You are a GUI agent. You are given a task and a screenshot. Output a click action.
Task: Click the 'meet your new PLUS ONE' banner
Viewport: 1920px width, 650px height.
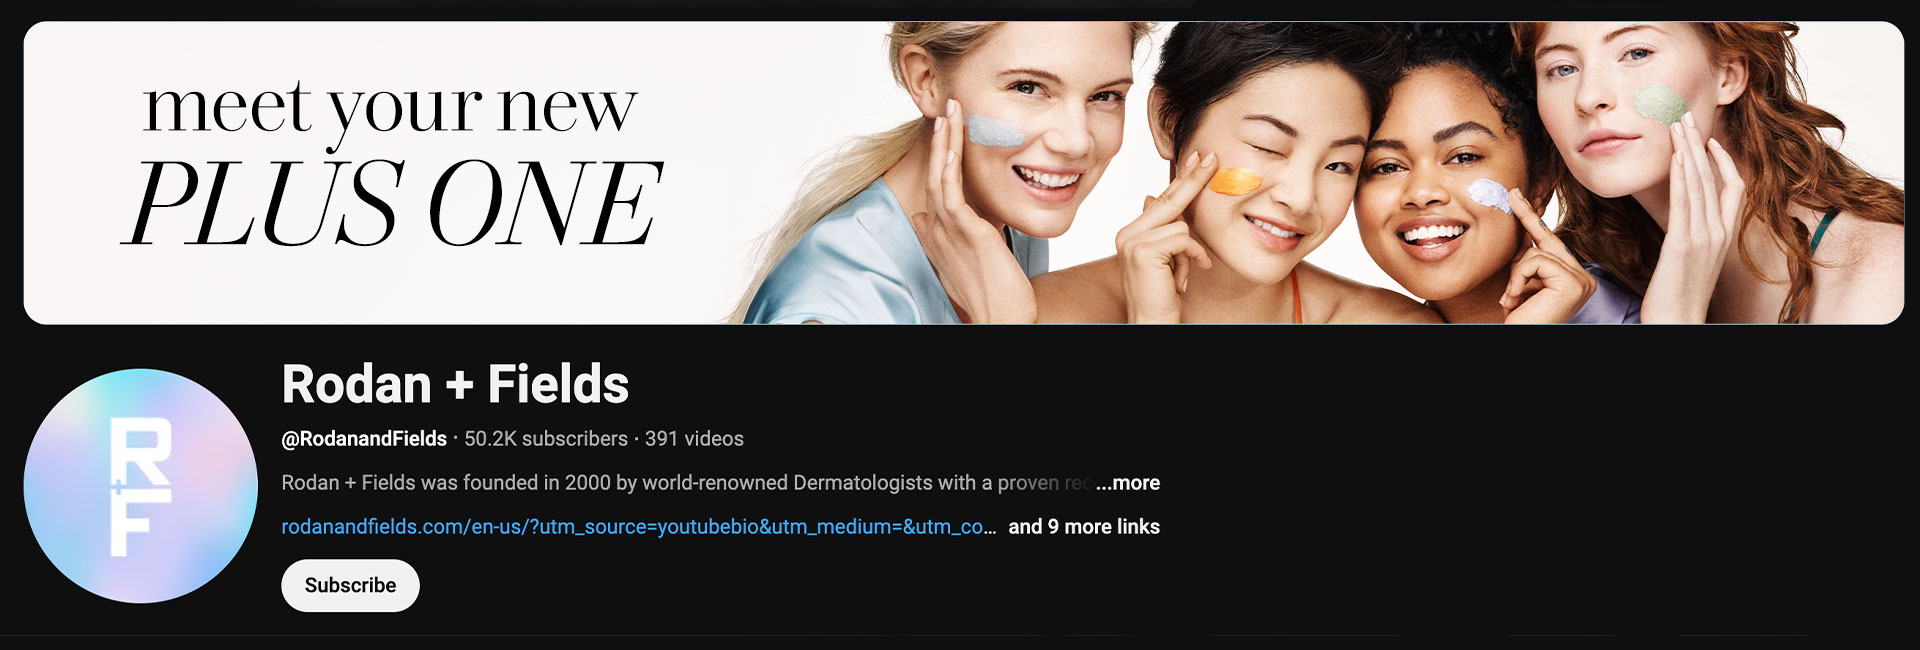point(963,173)
